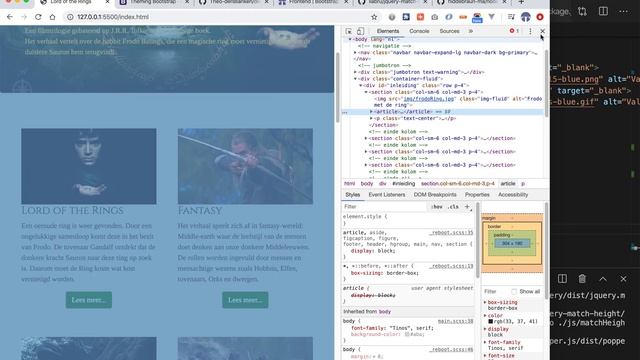The image size is (640, 360).
Task: Click the Lees meer button under Fantasy
Action: coord(245,300)
